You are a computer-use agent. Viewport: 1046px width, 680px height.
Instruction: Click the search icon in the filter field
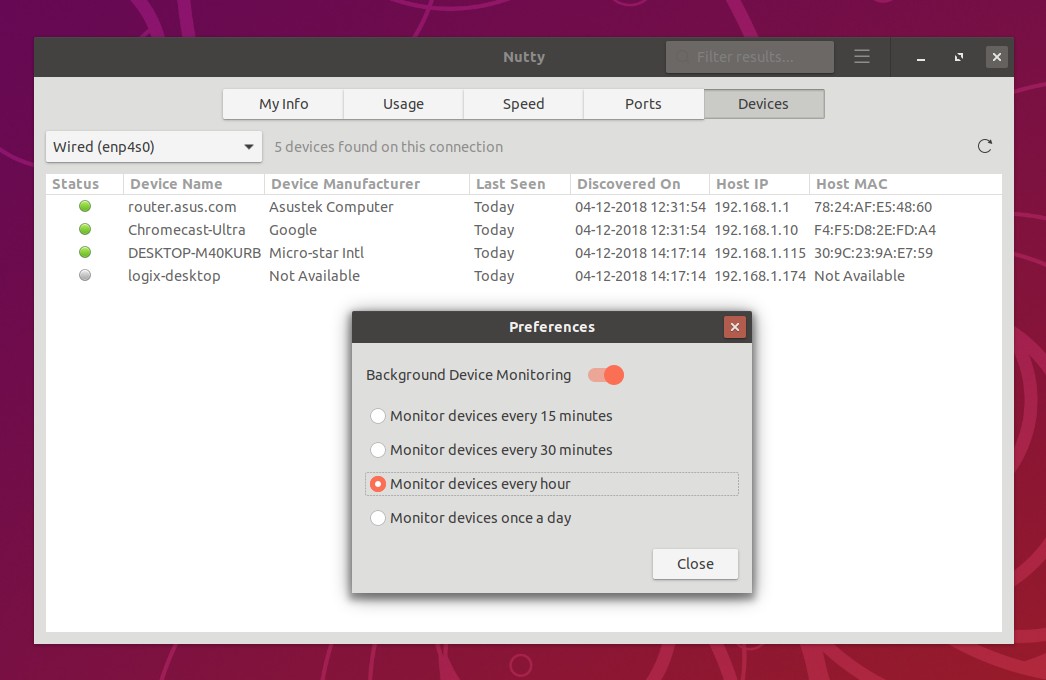(682, 57)
